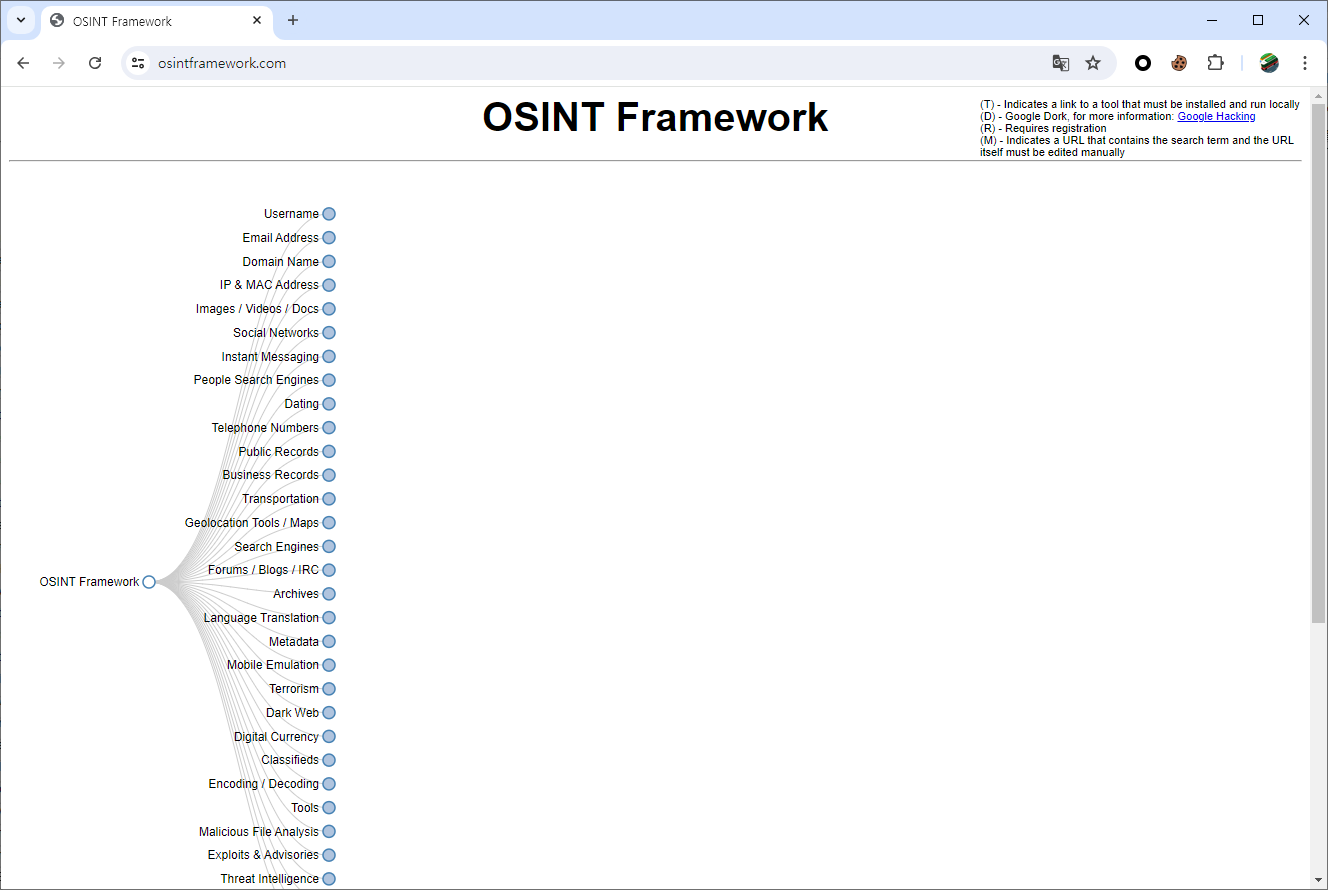Viewport: 1328px width, 890px height.
Task: Select the Digital Currency tree label
Action: tap(276, 737)
